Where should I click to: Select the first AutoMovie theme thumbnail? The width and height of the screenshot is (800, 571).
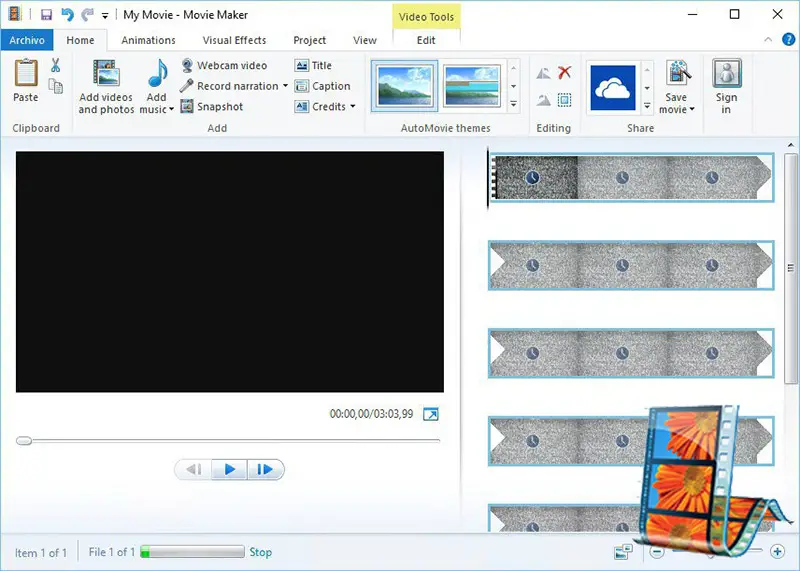point(405,86)
